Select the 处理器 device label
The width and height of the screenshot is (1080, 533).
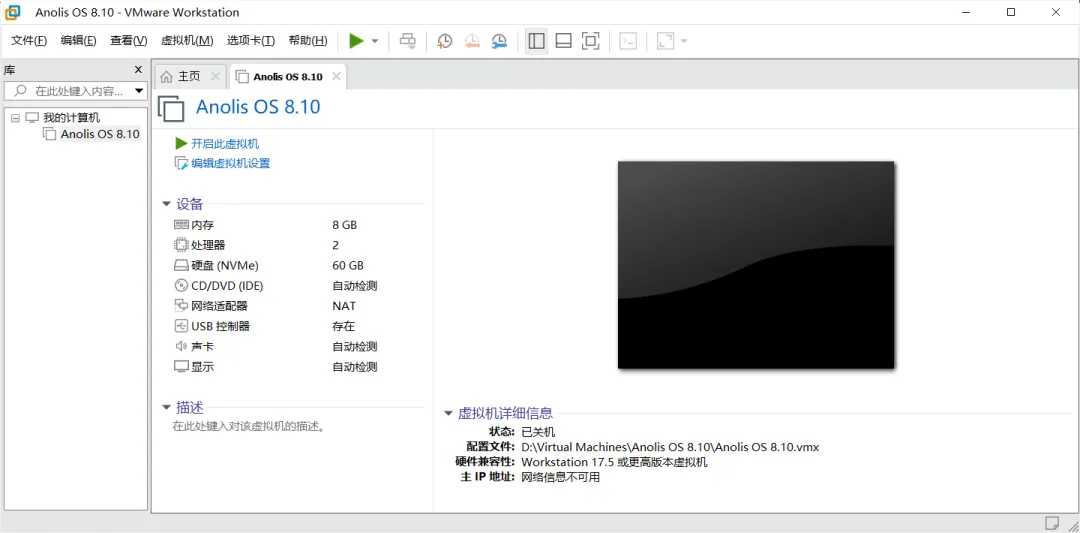click(208, 244)
